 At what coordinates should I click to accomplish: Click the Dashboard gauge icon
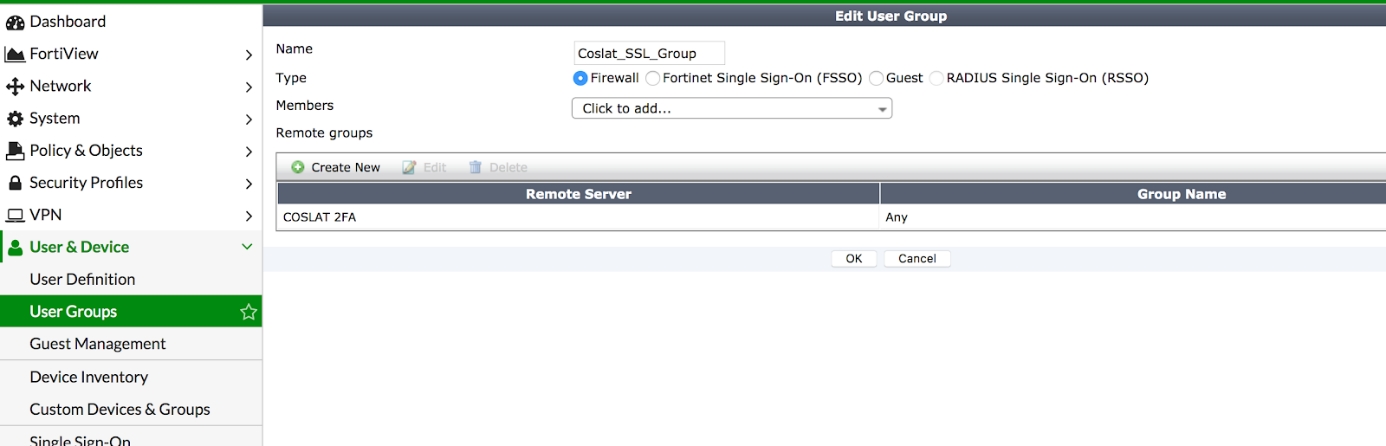pos(15,22)
